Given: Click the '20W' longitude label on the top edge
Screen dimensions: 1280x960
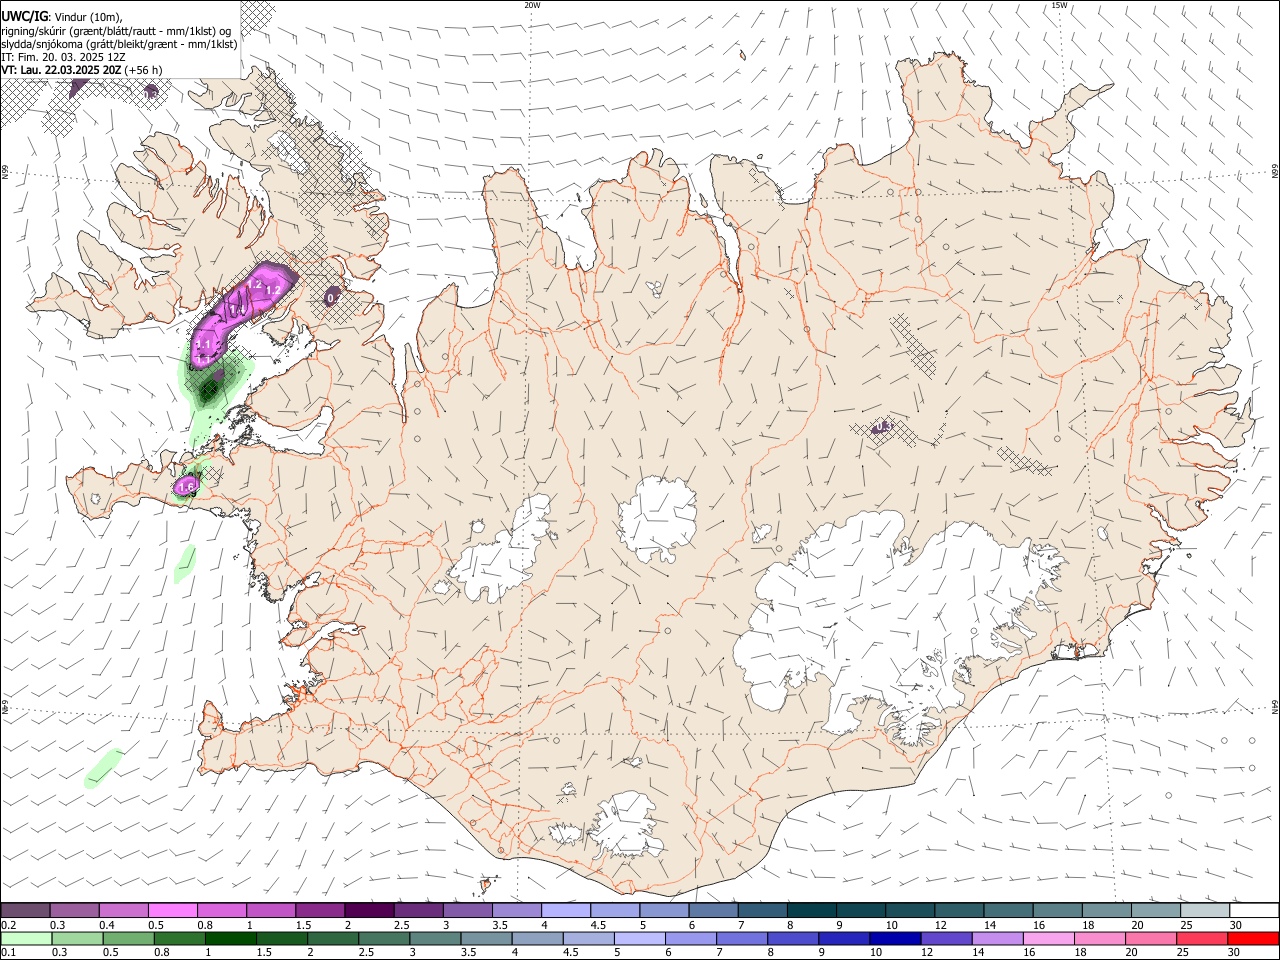Looking at the screenshot, I should 532,5.
